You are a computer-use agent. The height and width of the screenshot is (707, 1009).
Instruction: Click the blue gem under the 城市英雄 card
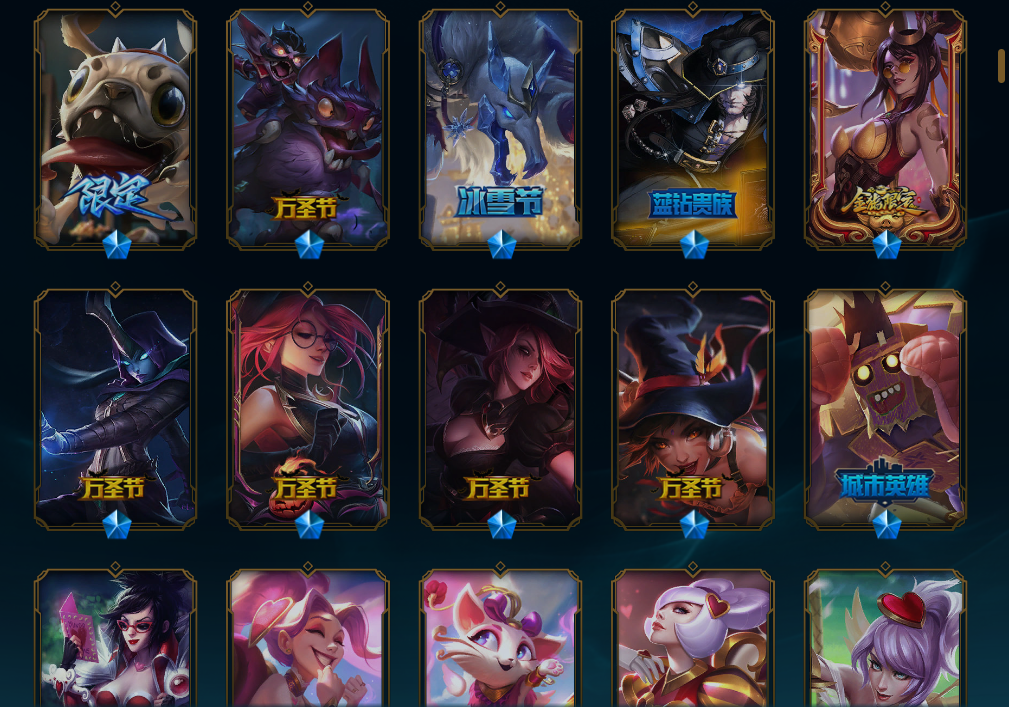pyautogui.click(x=886, y=525)
